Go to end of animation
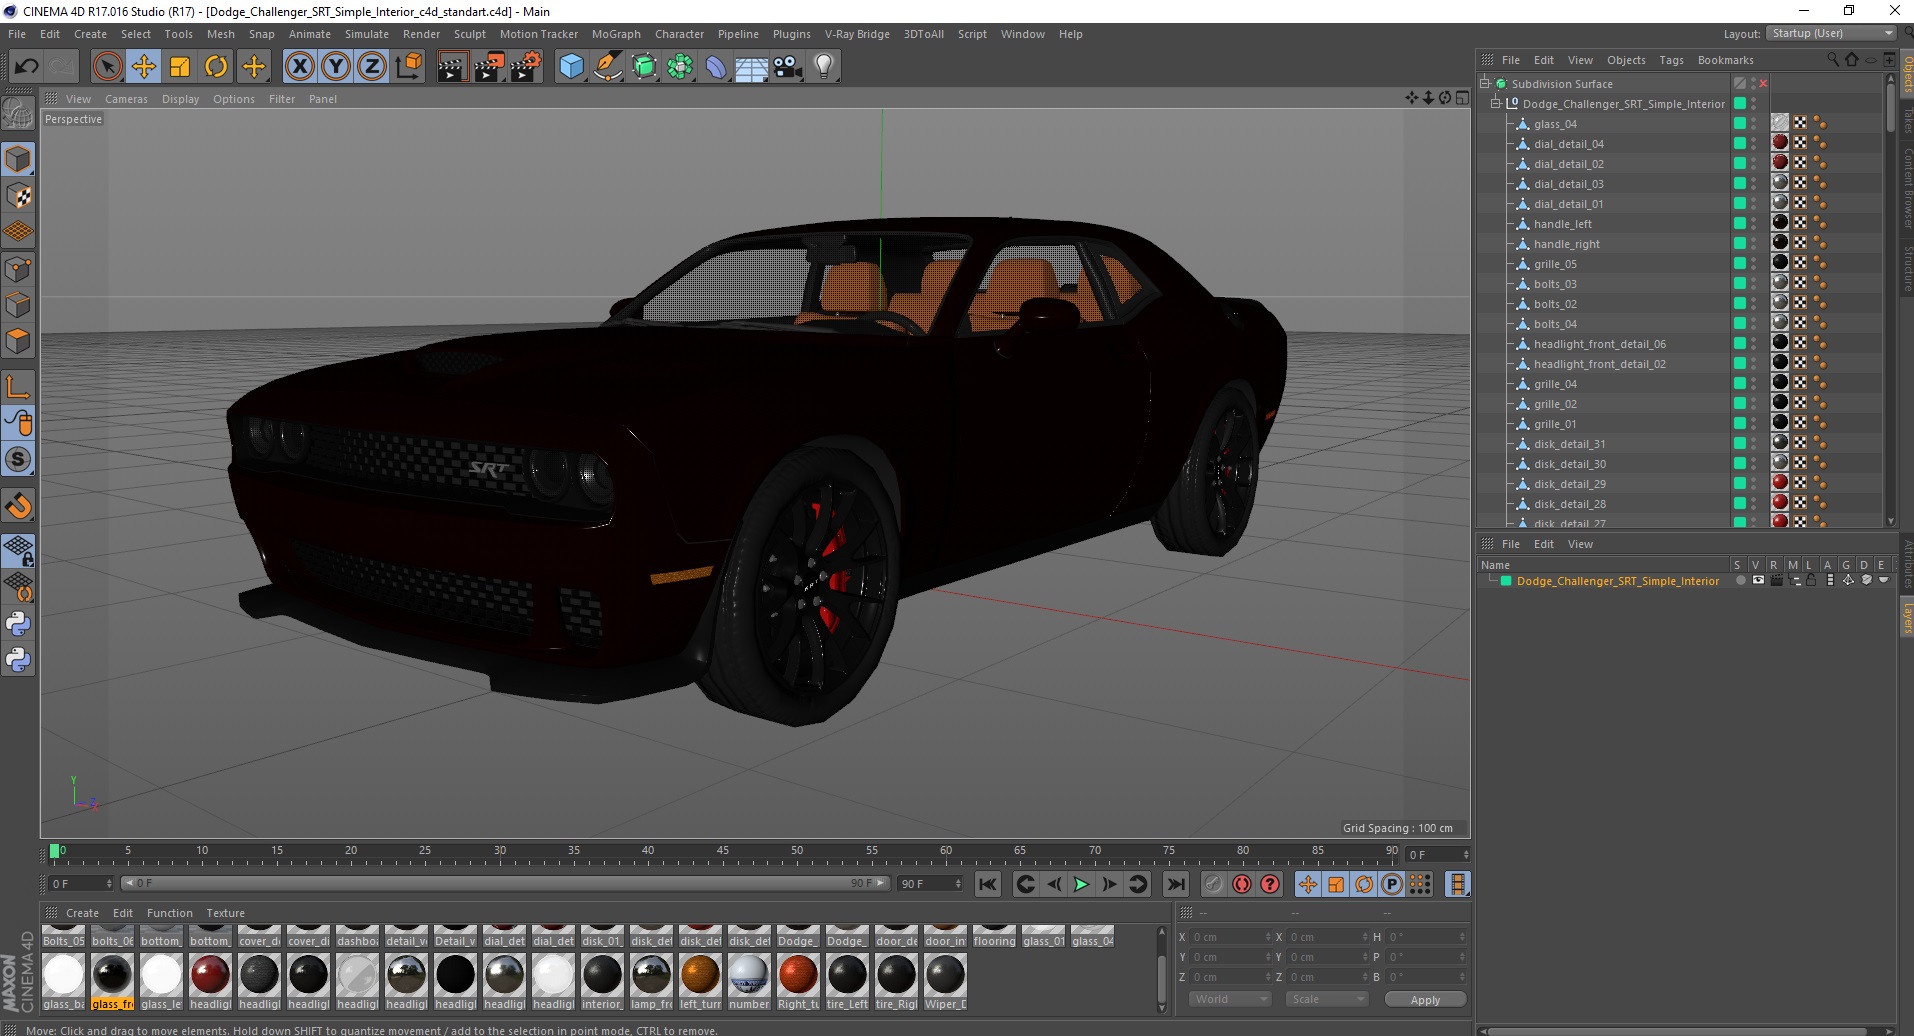The height and width of the screenshot is (1036, 1914). click(x=1176, y=884)
